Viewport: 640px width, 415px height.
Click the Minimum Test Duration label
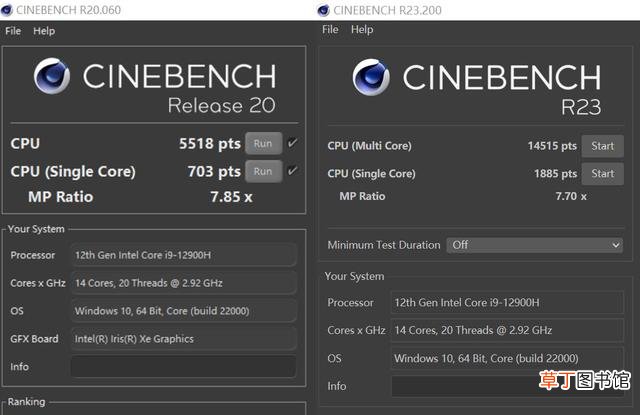click(x=384, y=245)
